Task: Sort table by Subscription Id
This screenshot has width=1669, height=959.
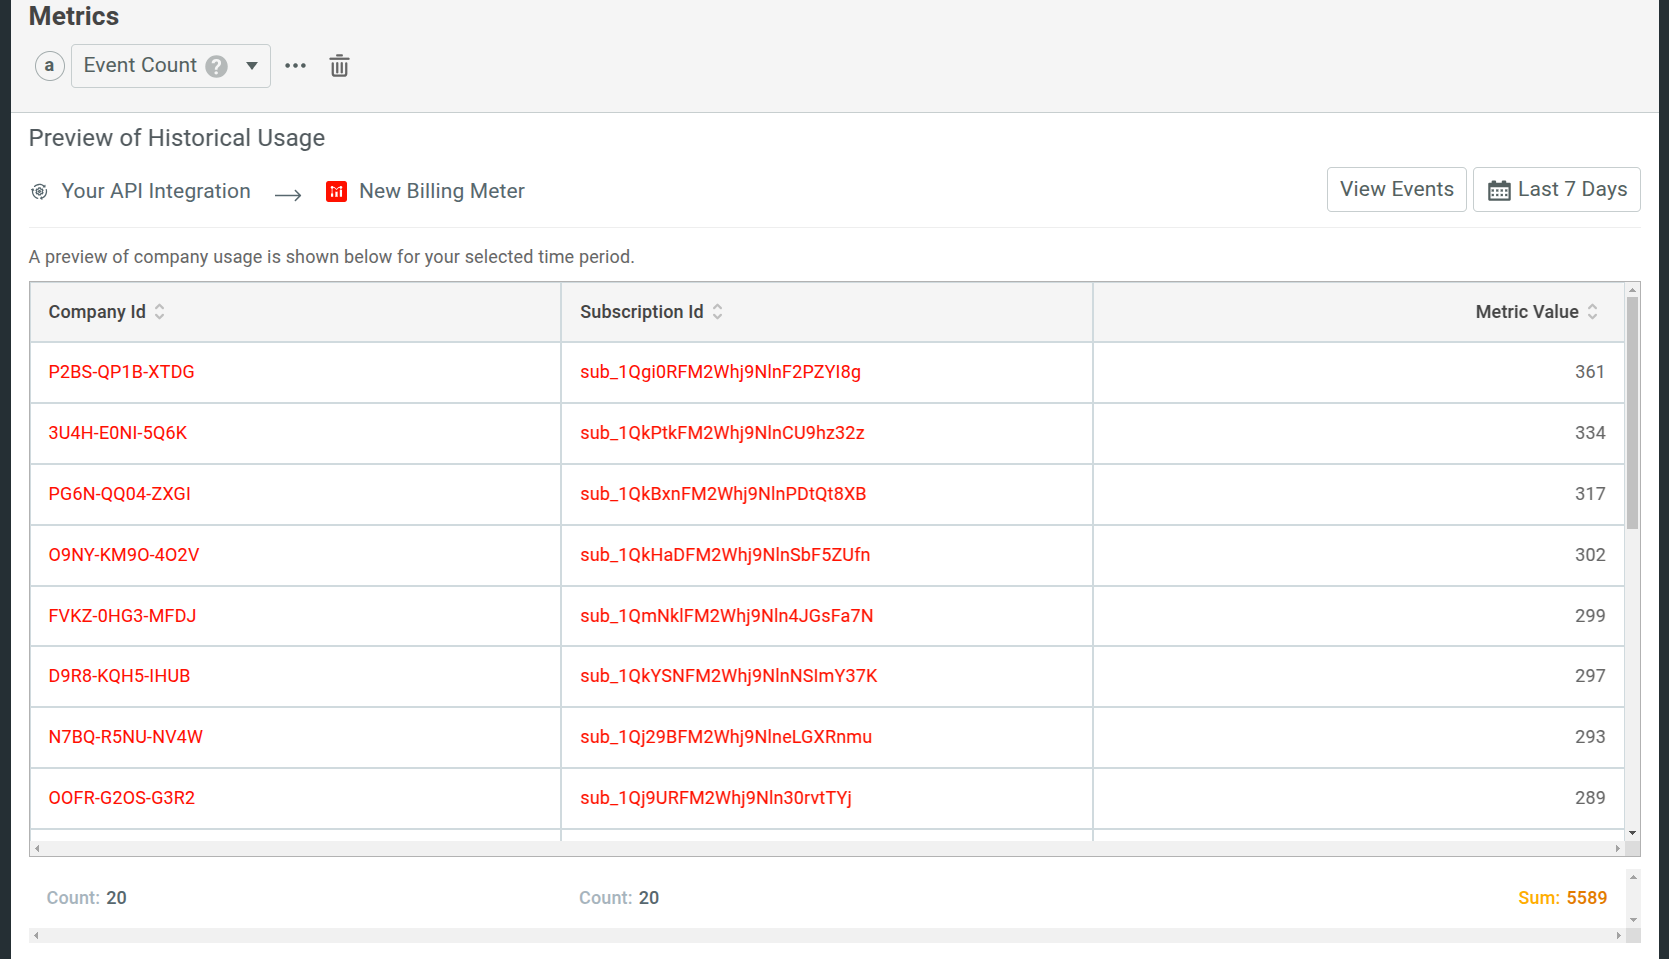Action: point(717,312)
